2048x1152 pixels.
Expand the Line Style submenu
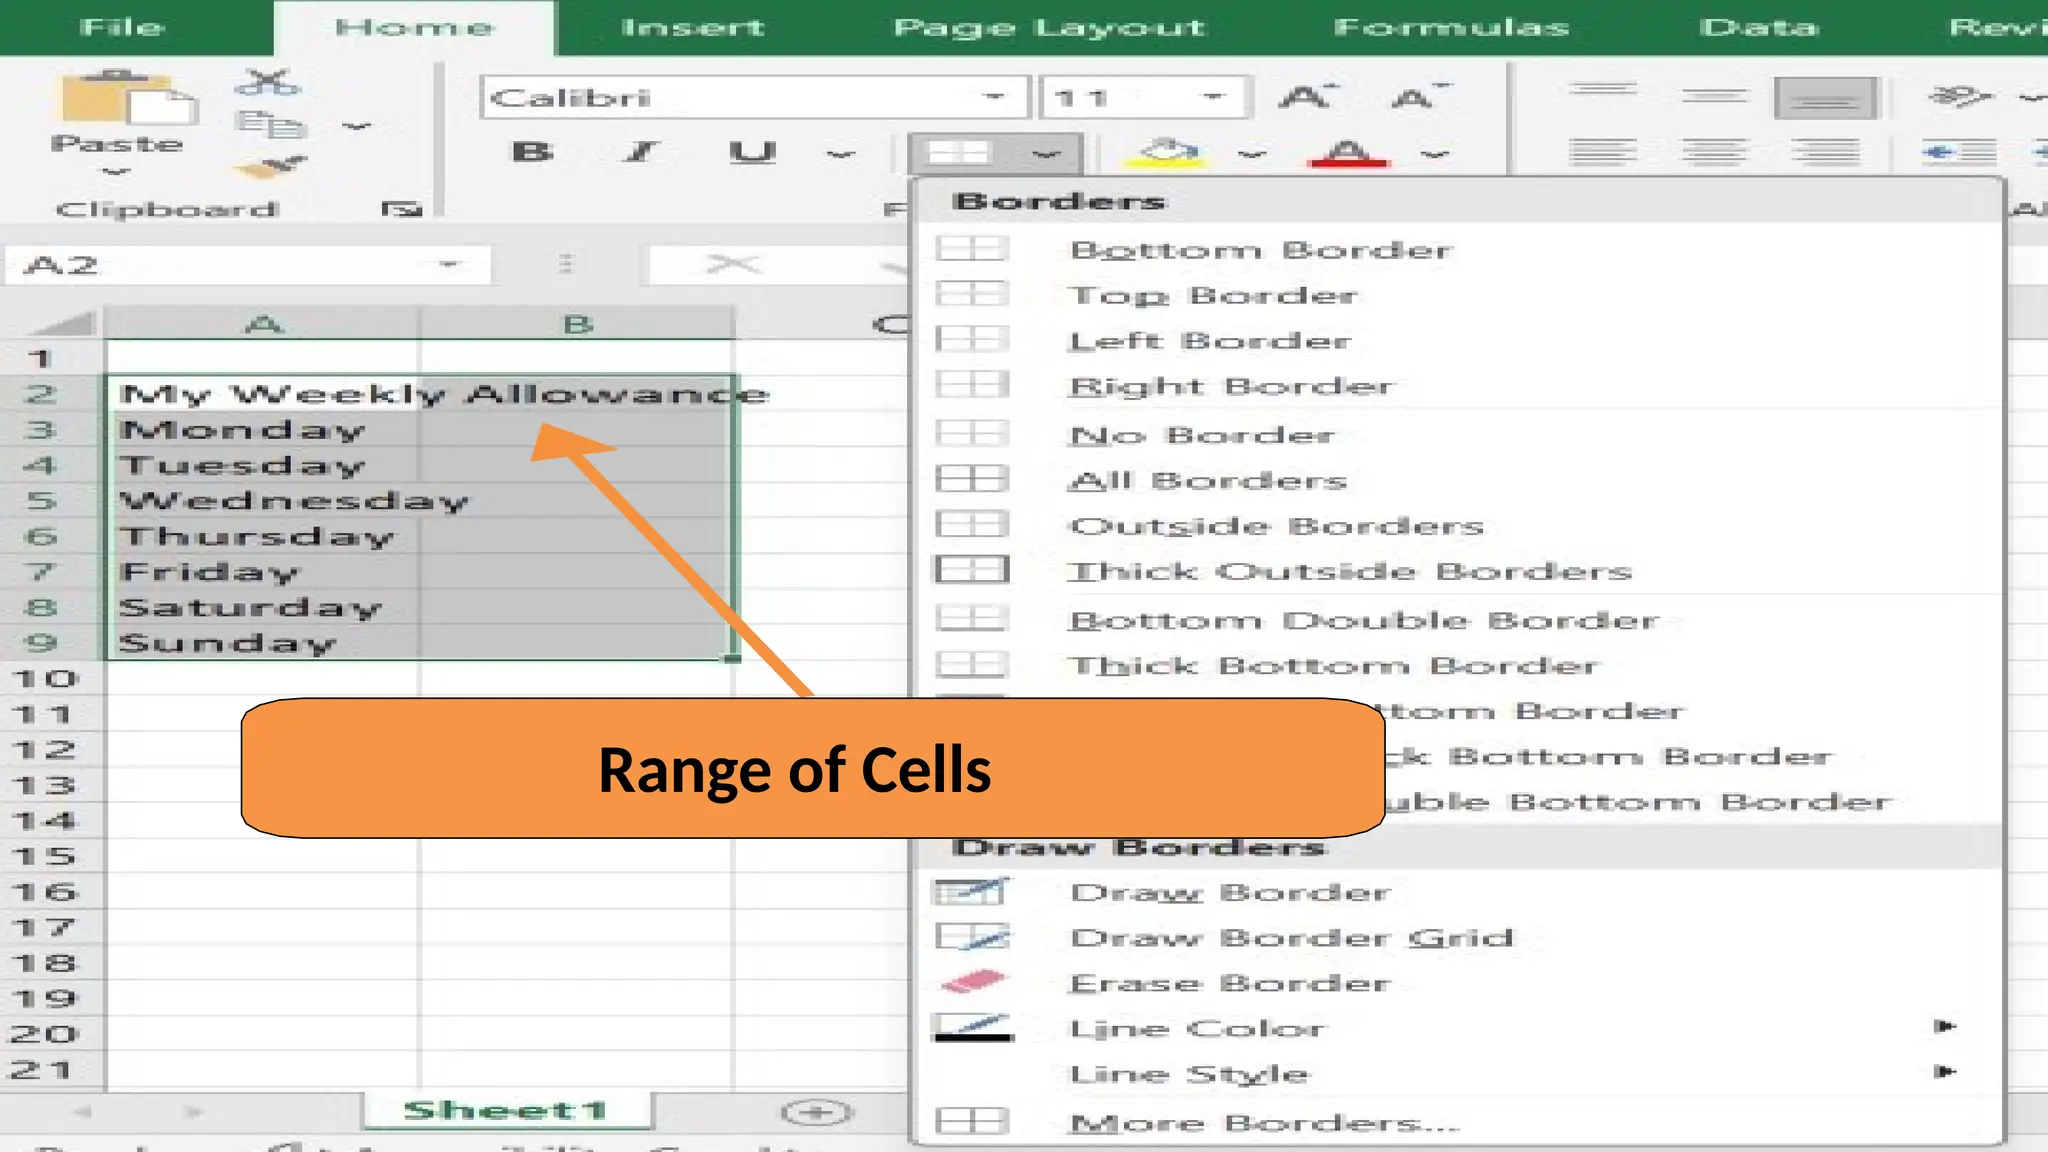(x=1460, y=1074)
